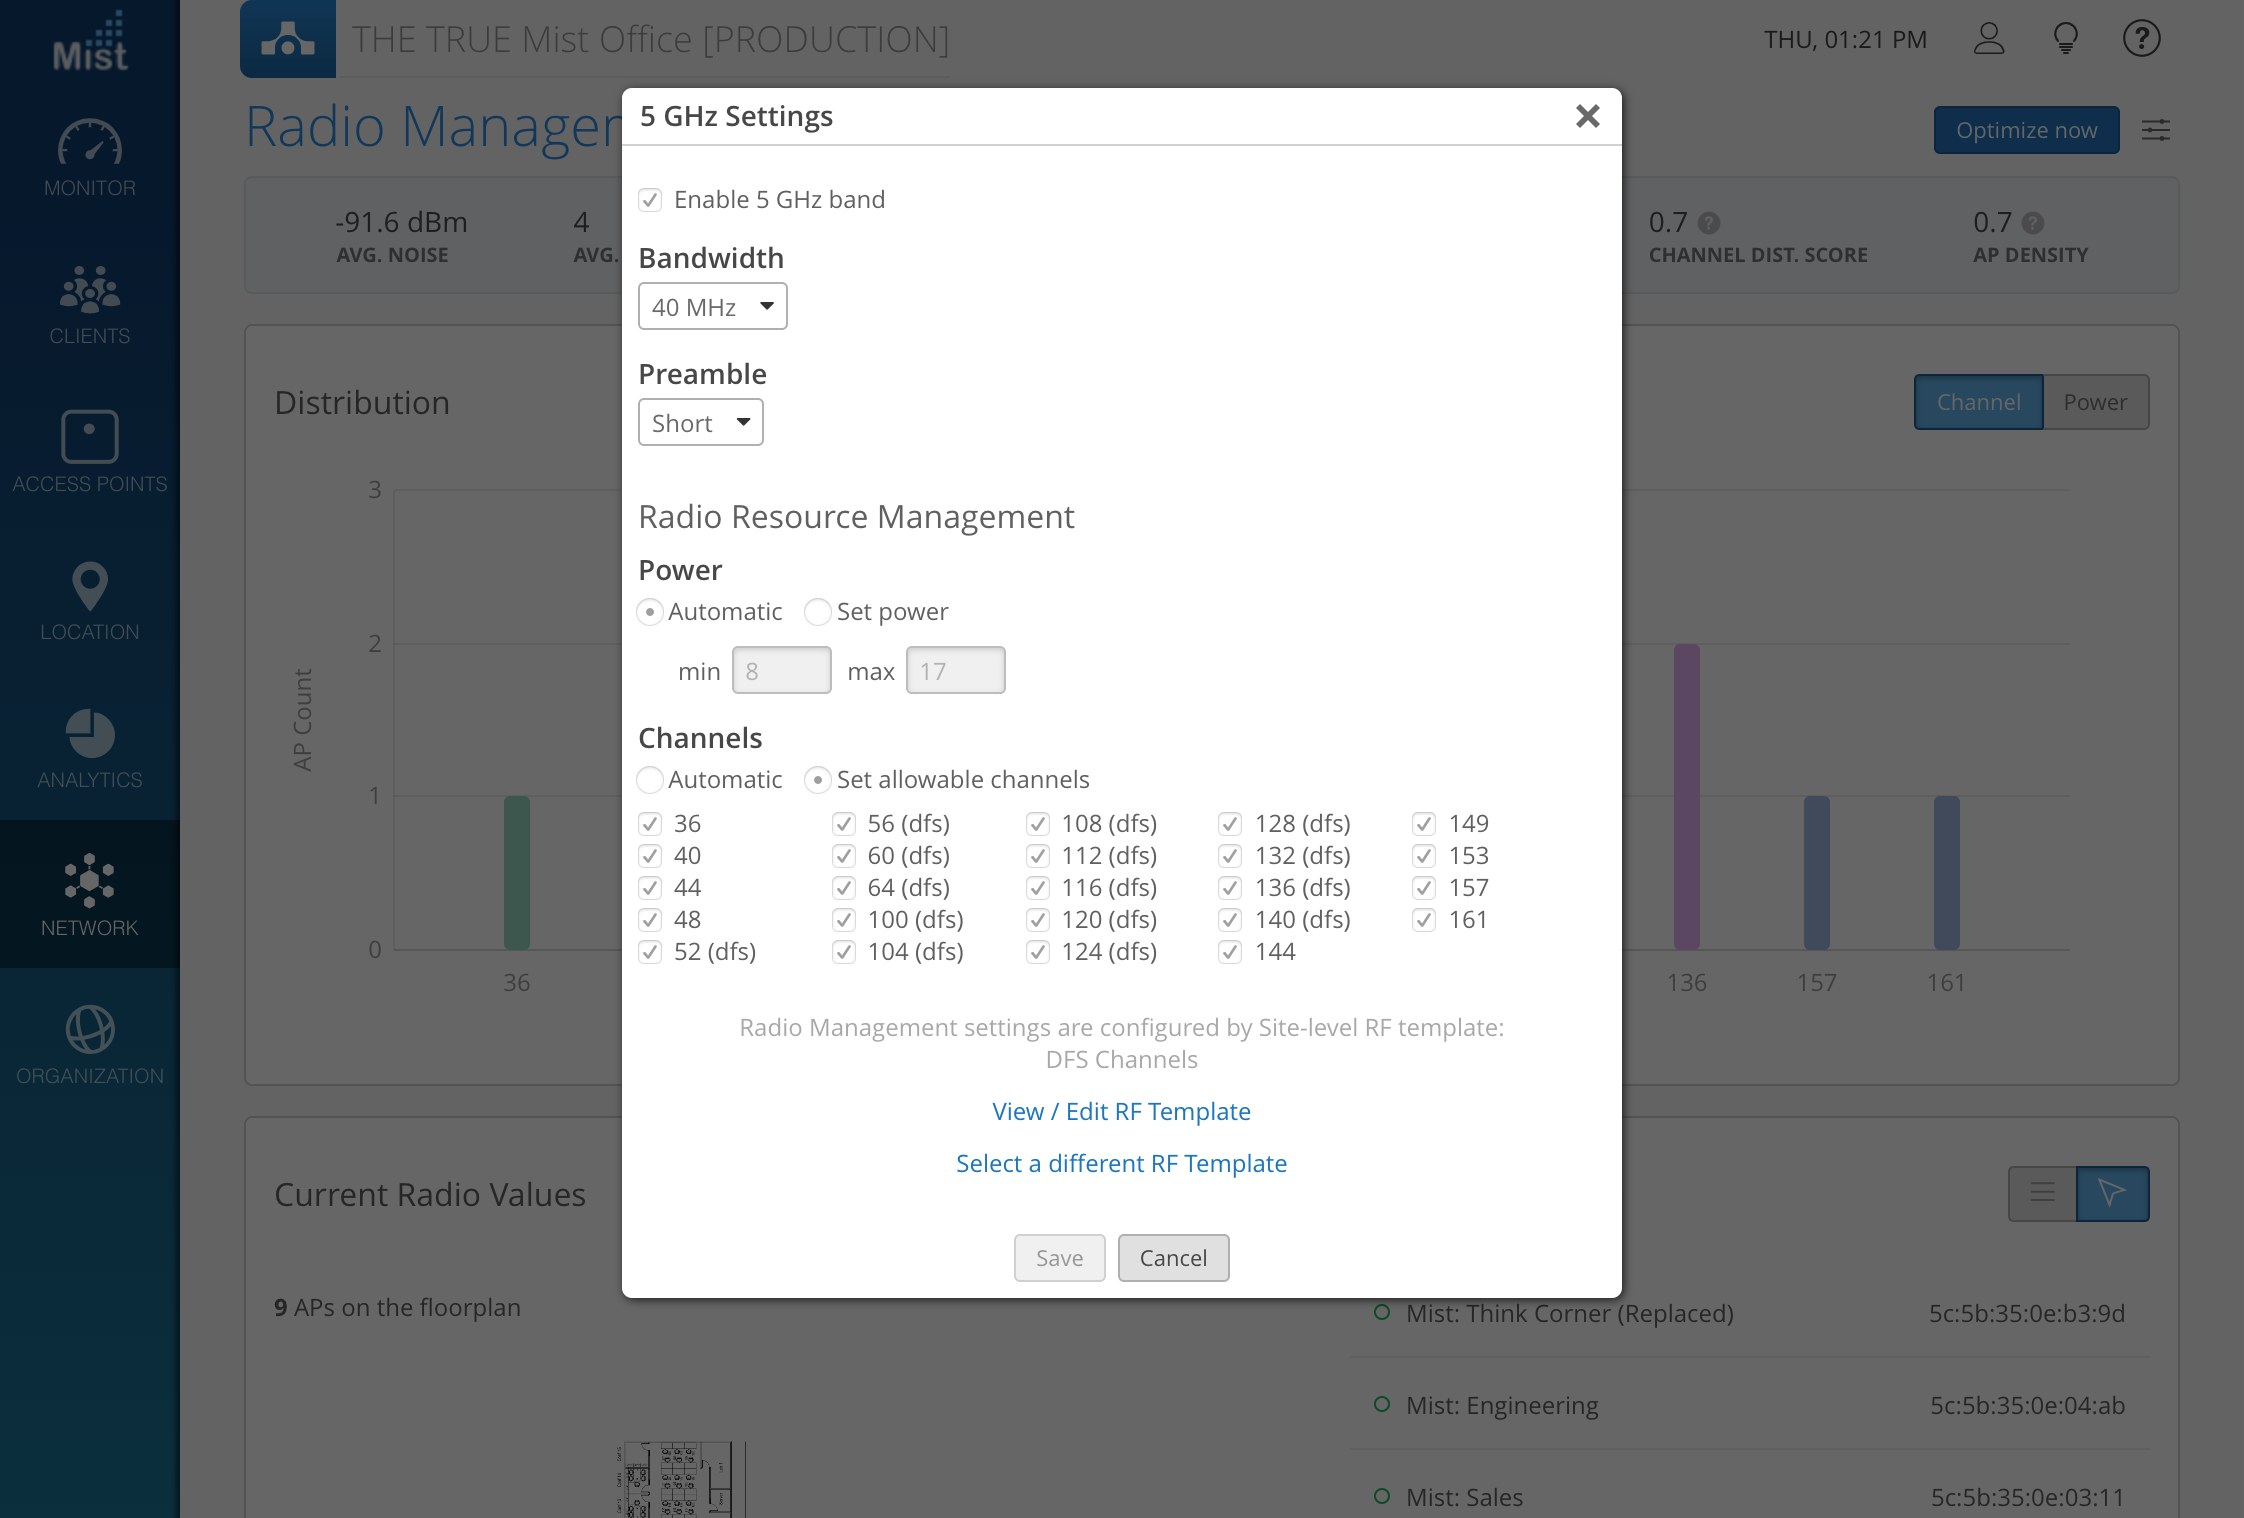
Task: Click the View / Edit RF Template link
Action: [x=1121, y=1112]
